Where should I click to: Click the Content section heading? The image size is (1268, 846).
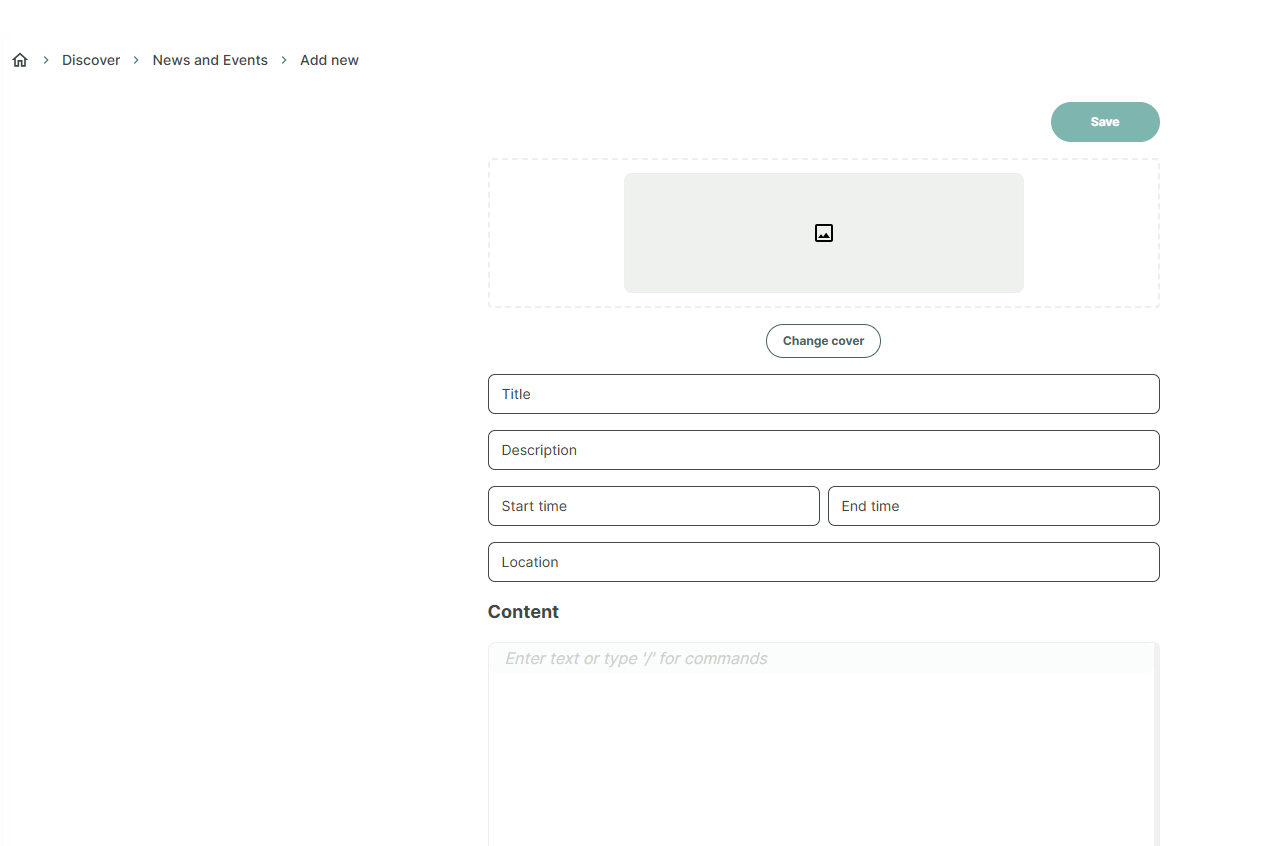tap(523, 612)
